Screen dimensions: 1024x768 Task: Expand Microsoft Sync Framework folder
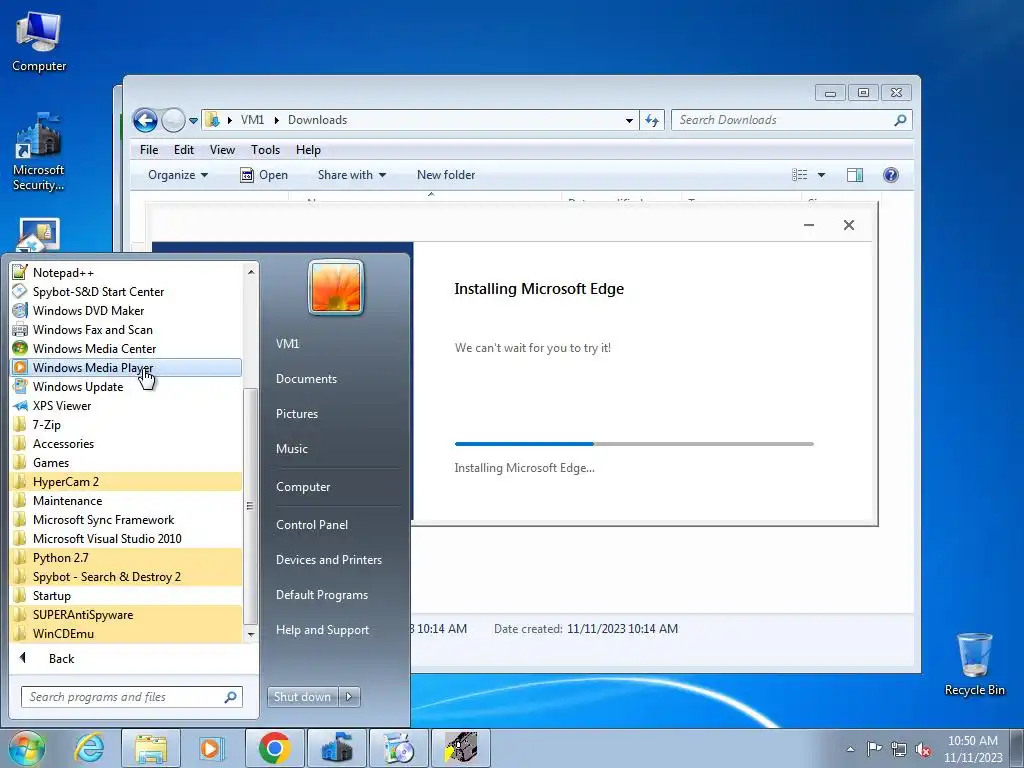(x=126, y=519)
